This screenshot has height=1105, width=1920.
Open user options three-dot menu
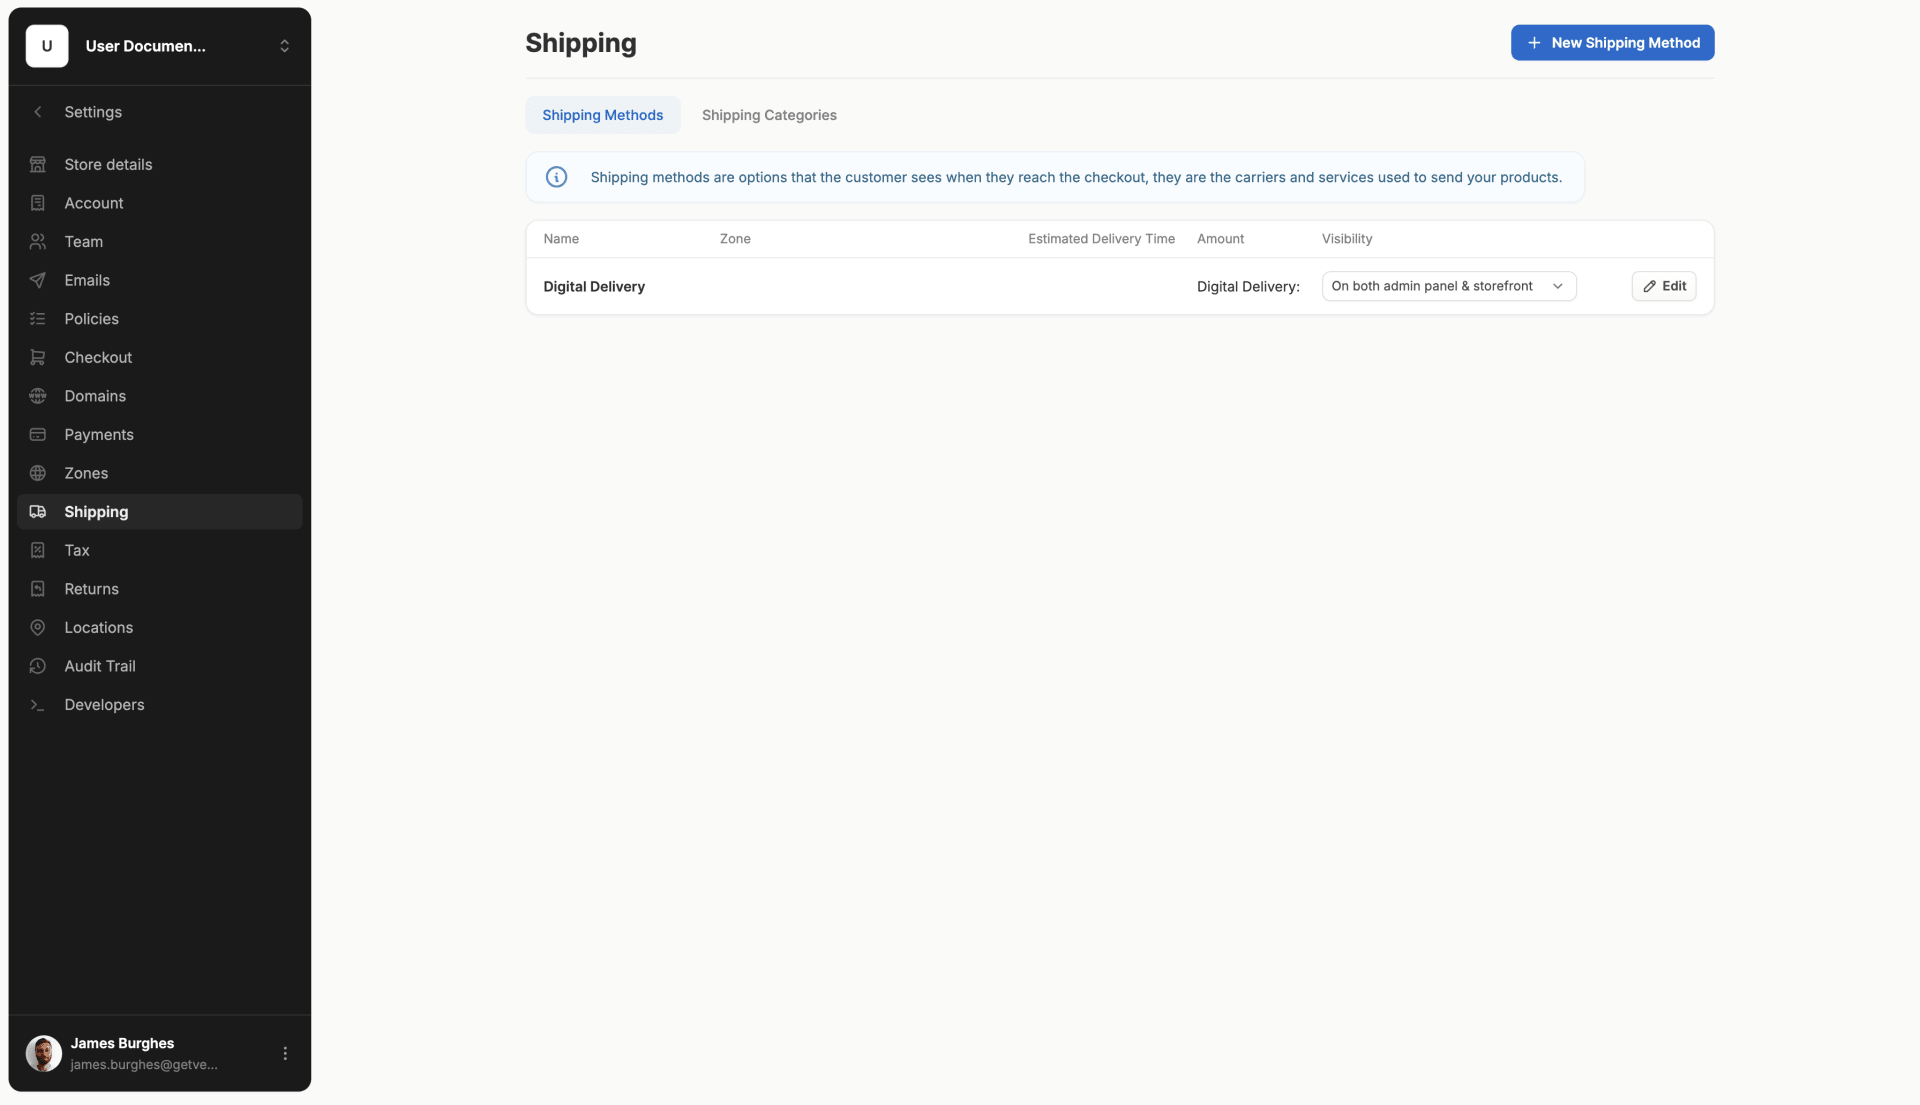pyautogui.click(x=285, y=1054)
